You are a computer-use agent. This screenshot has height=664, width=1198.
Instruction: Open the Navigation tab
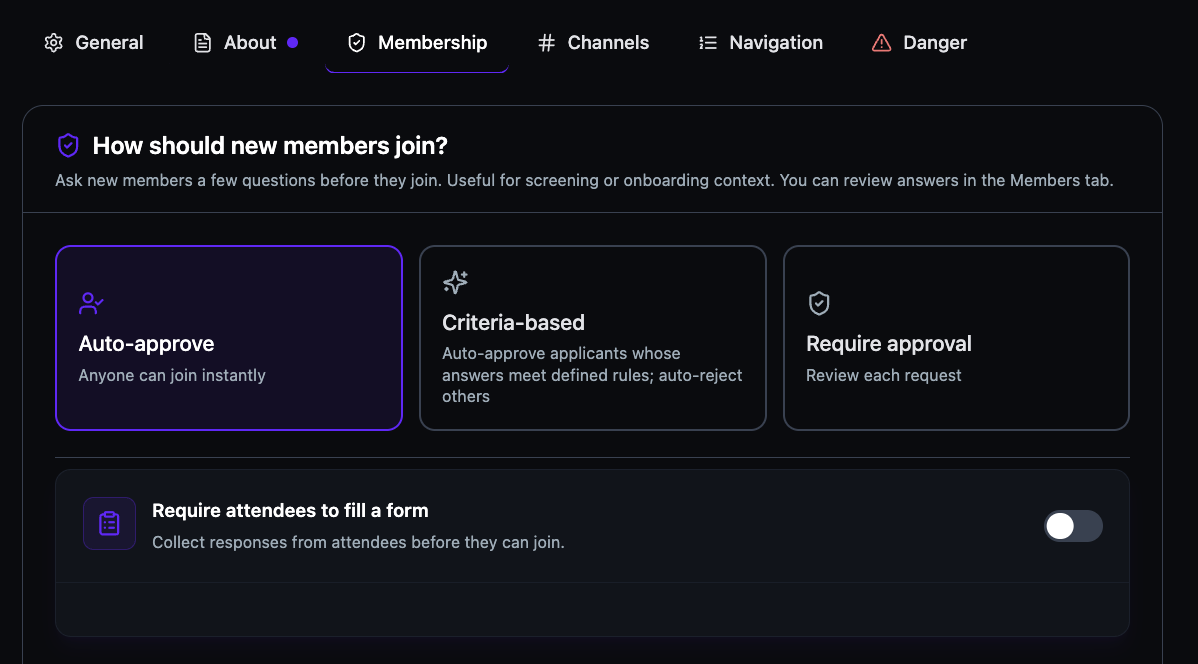[761, 43]
